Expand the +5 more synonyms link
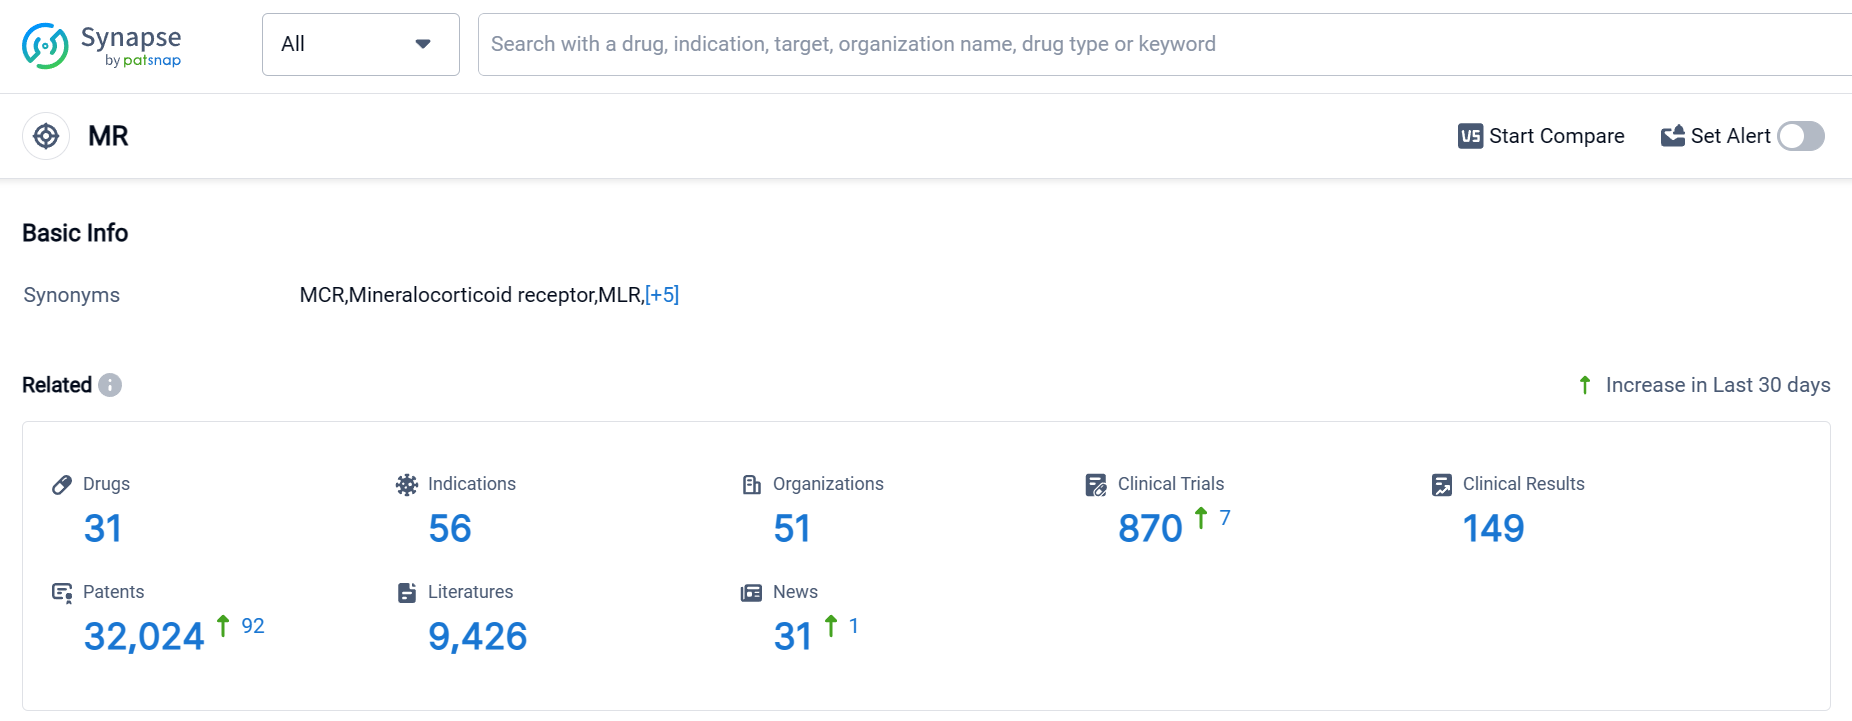Screen dimensions: 1852x721 662,295
